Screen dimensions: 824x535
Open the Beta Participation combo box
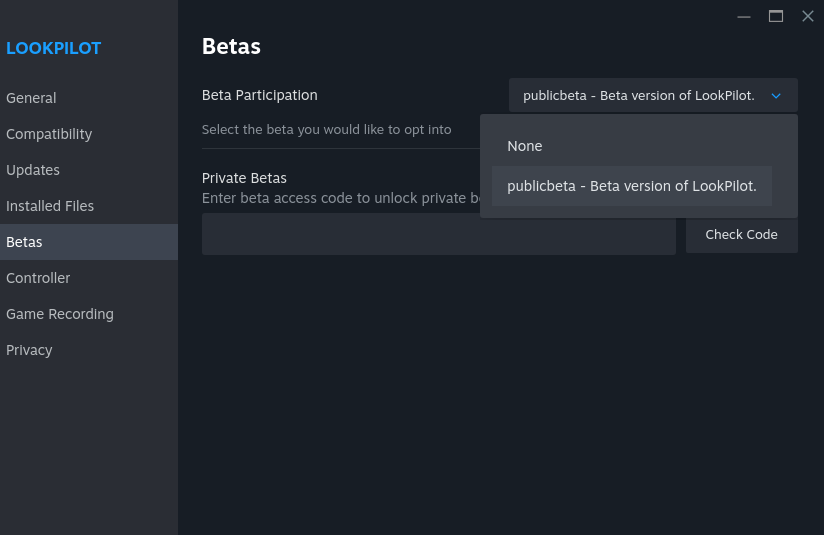[652, 96]
